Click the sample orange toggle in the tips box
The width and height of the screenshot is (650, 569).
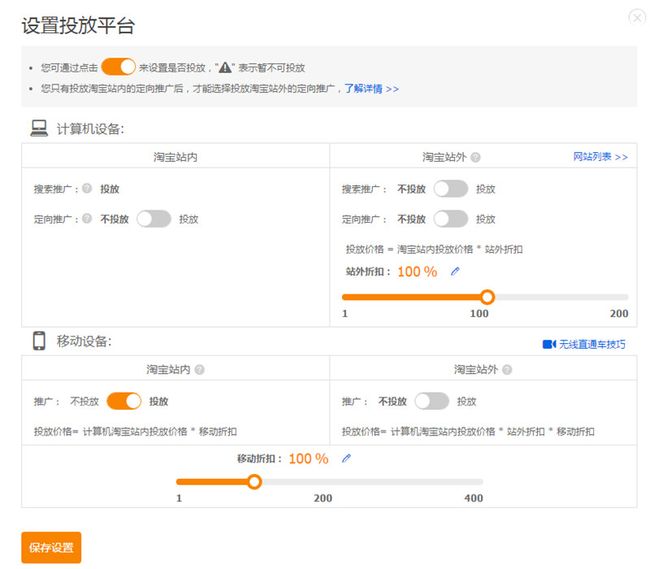[x=119, y=67]
